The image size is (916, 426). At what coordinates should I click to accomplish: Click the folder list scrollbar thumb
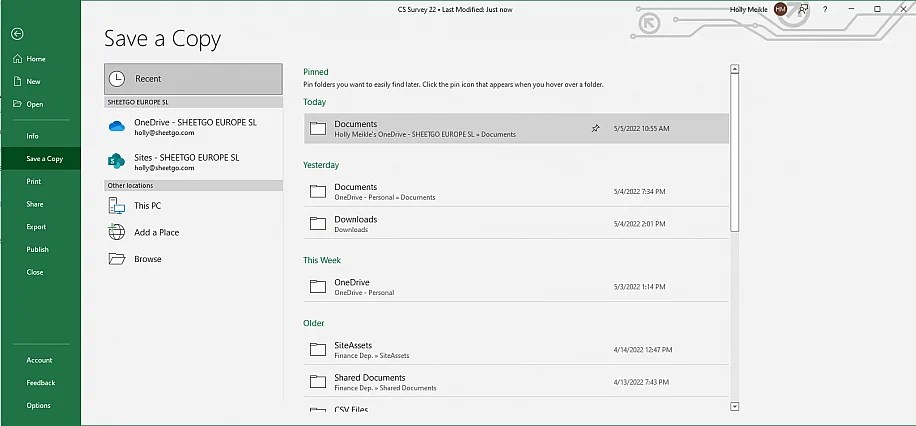click(x=735, y=153)
